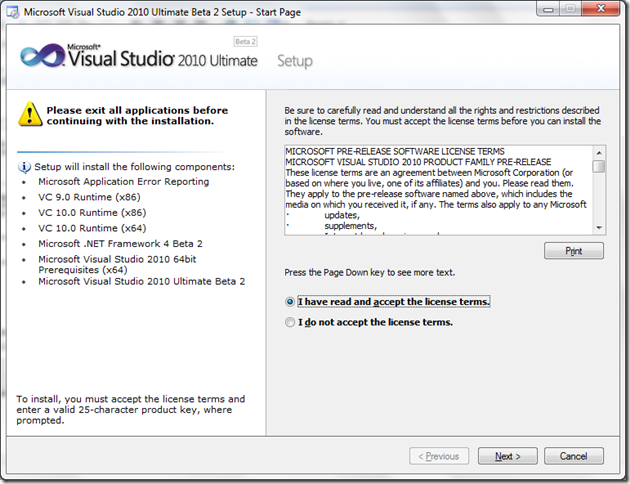Click the license text scrollbar thumb

pos(599,166)
